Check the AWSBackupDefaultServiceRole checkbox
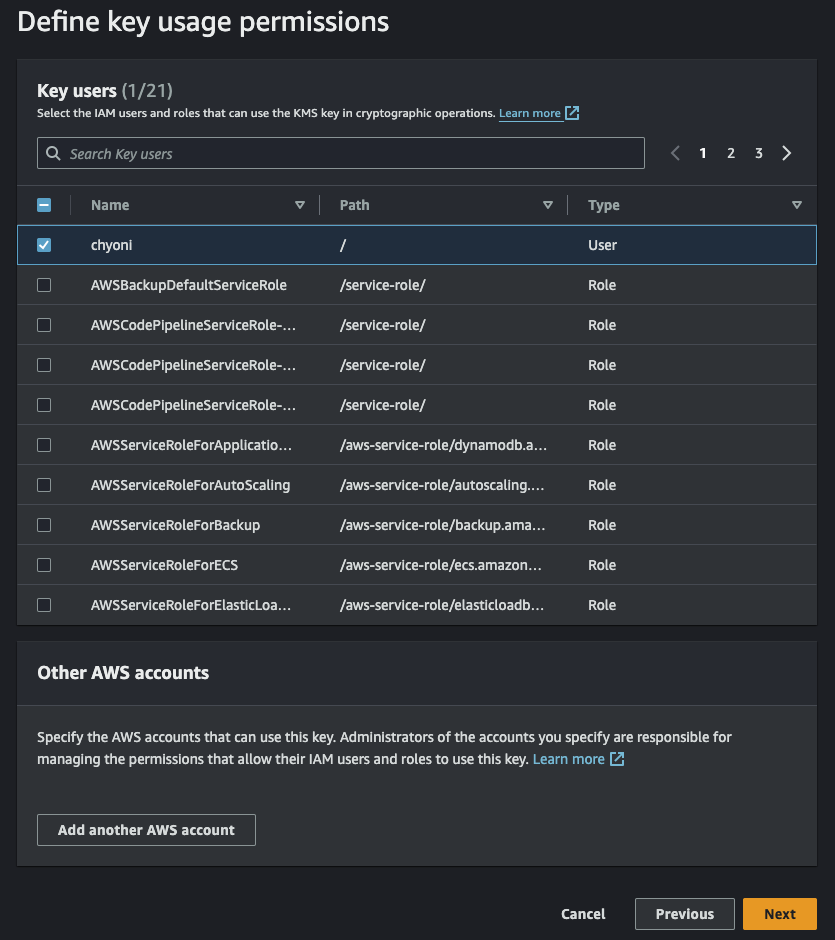 [x=44, y=285]
